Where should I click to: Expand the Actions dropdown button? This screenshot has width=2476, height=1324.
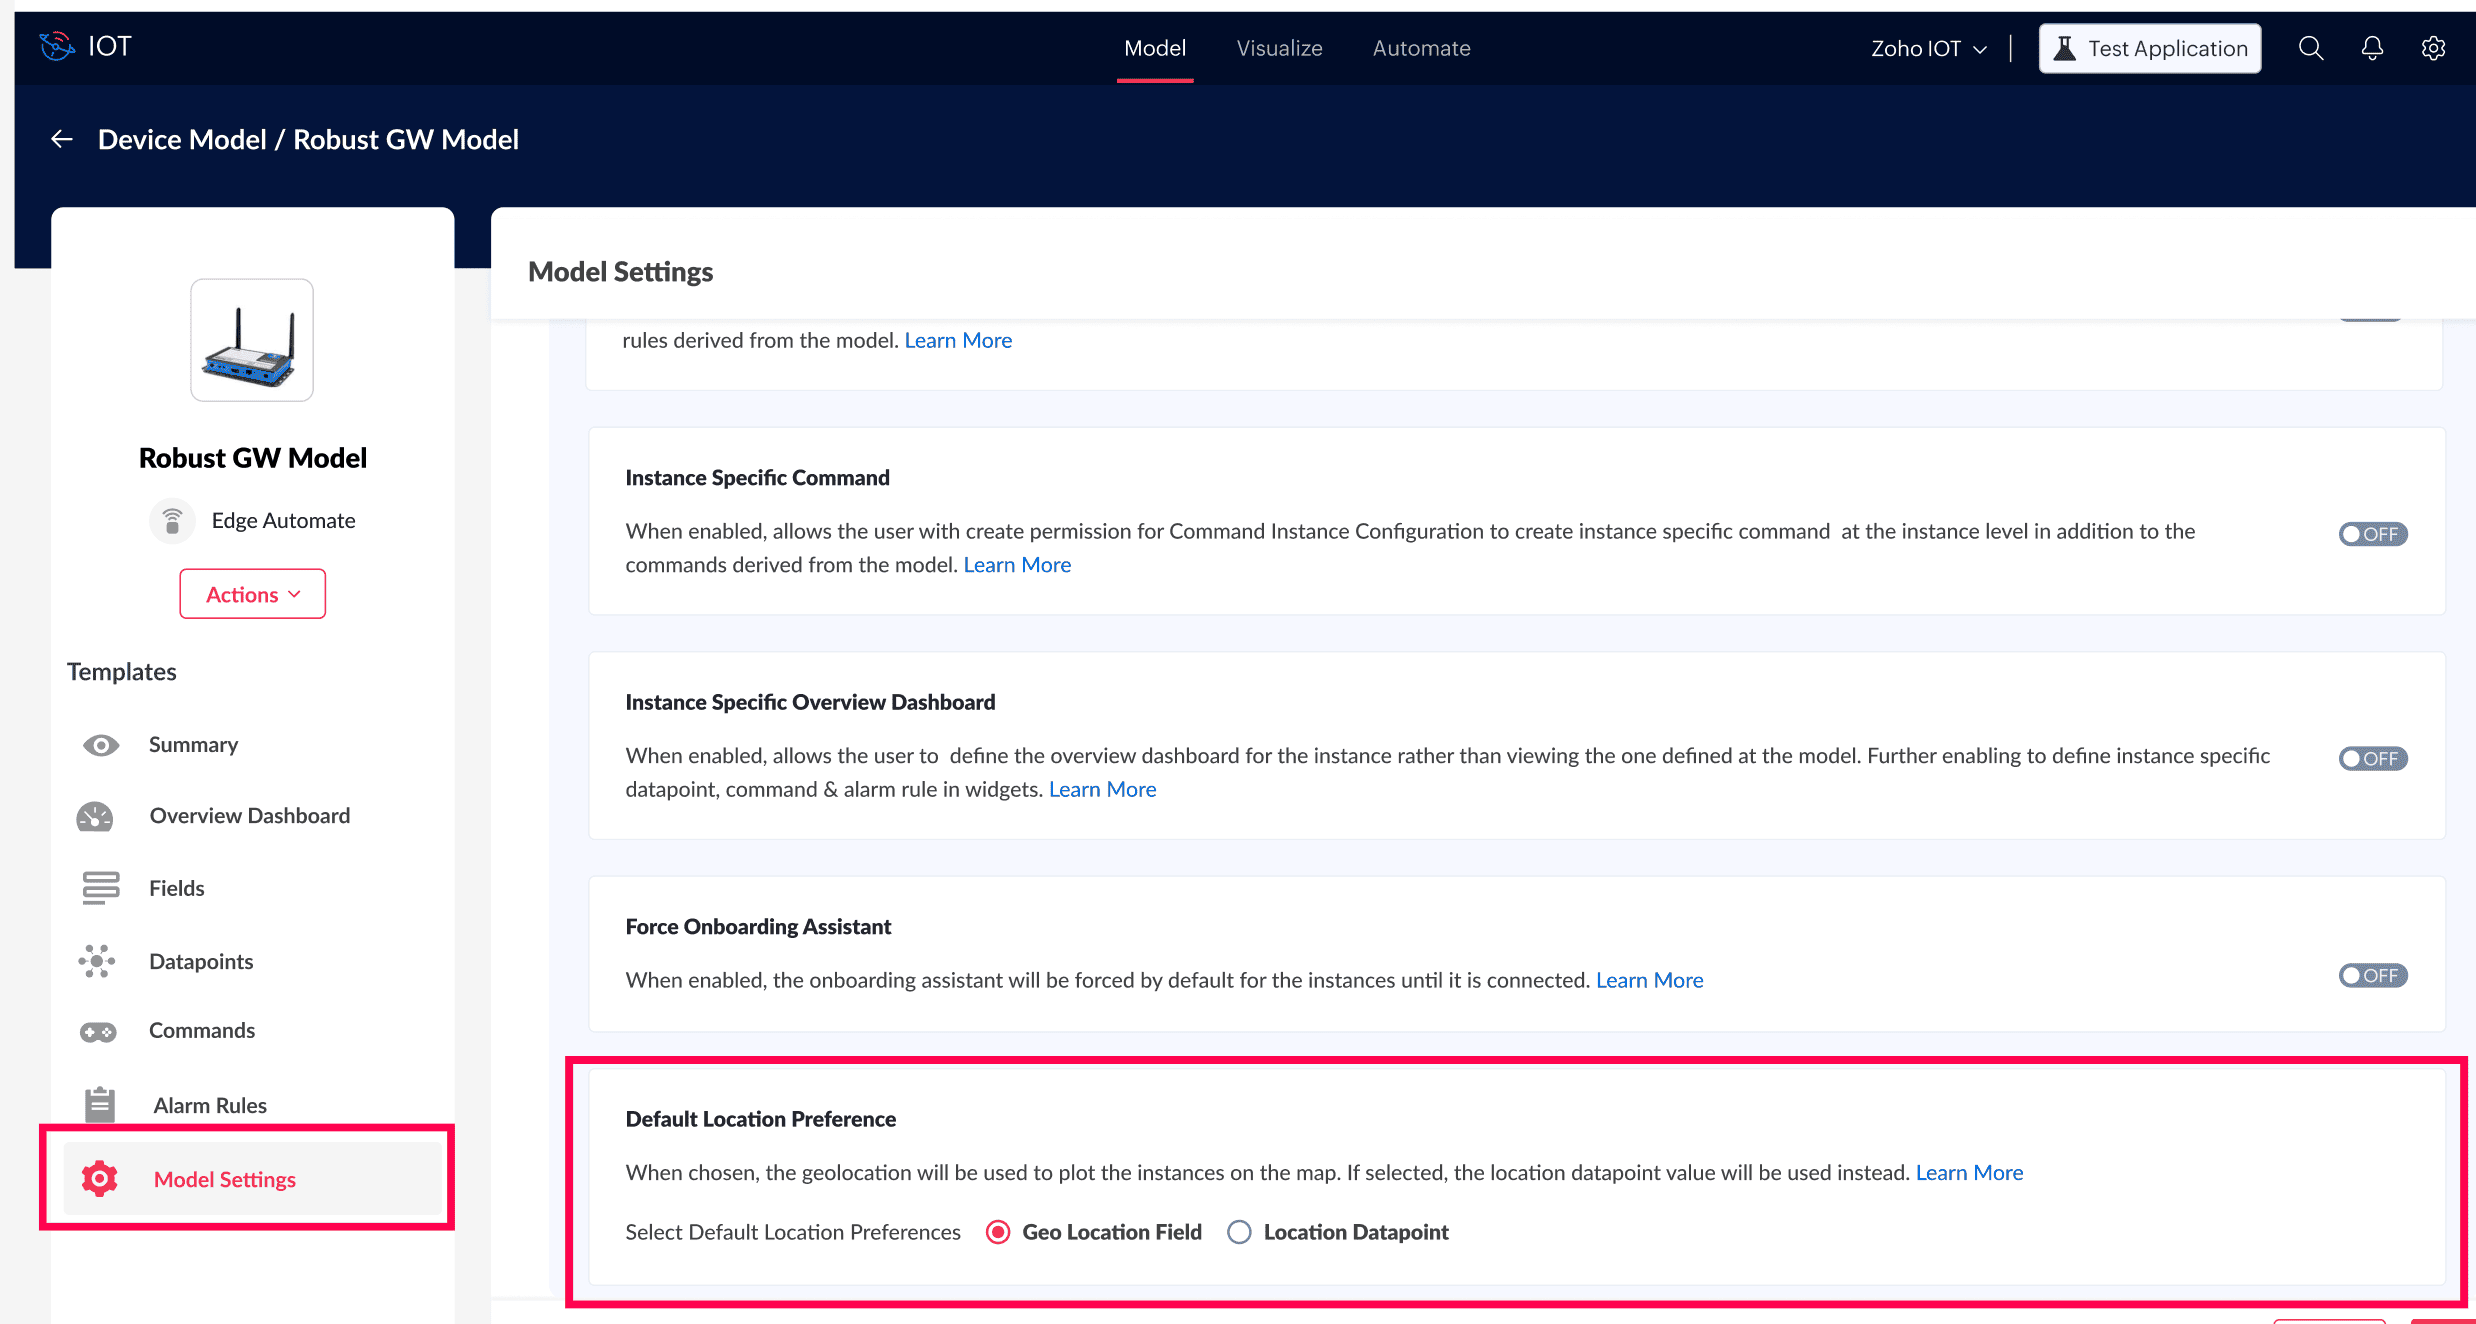click(253, 594)
